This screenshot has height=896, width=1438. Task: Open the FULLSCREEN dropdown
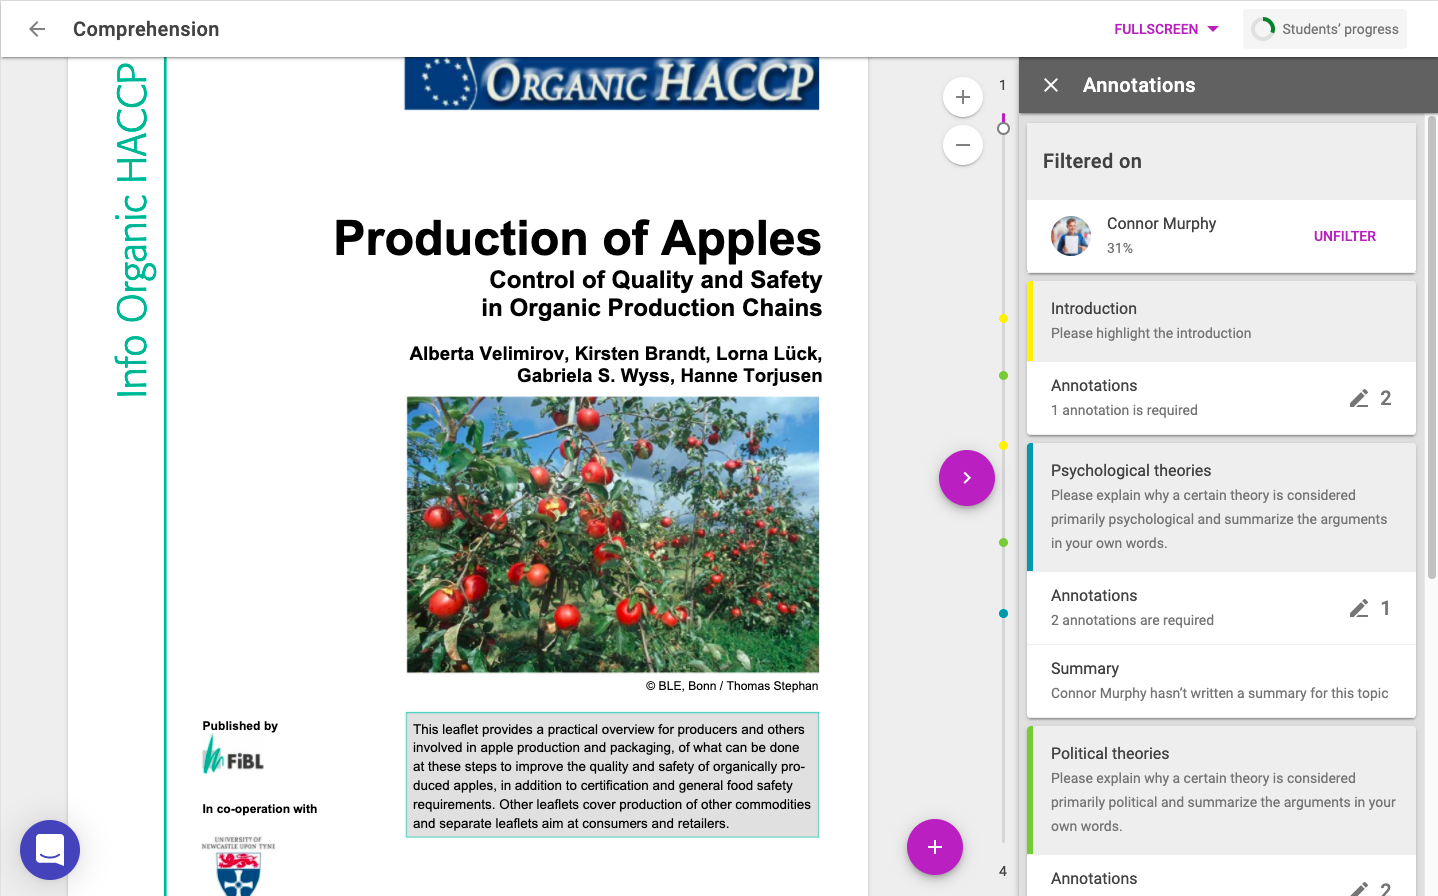tap(1166, 29)
